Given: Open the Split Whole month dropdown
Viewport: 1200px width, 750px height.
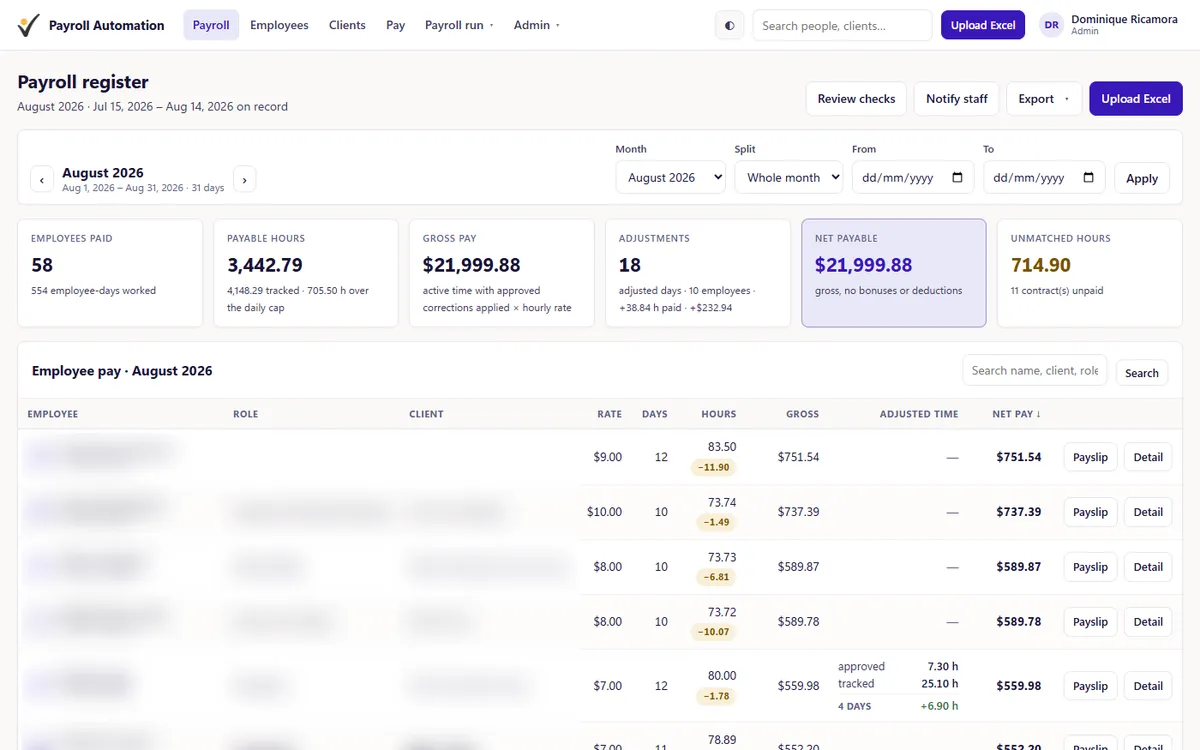Looking at the screenshot, I should pyautogui.click(x=791, y=177).
